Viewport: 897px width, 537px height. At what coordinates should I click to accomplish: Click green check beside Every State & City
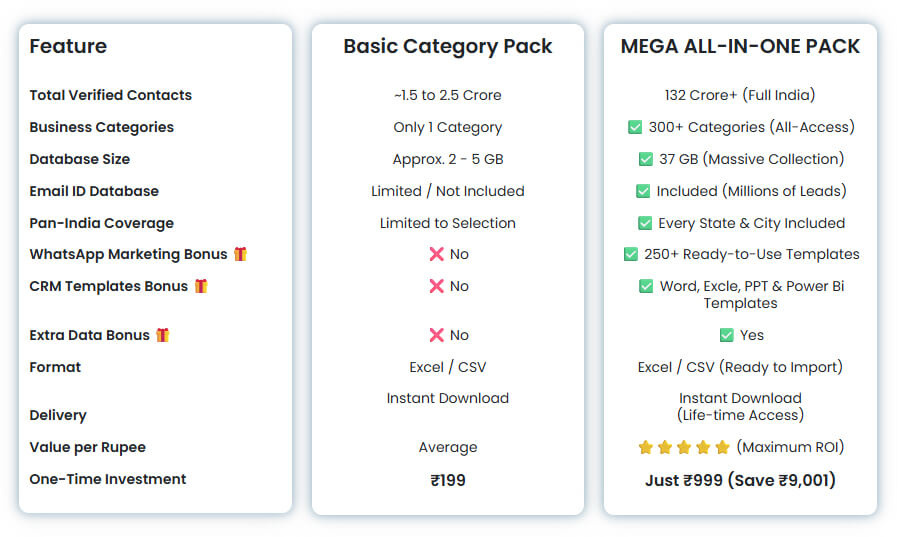point(645,223)
